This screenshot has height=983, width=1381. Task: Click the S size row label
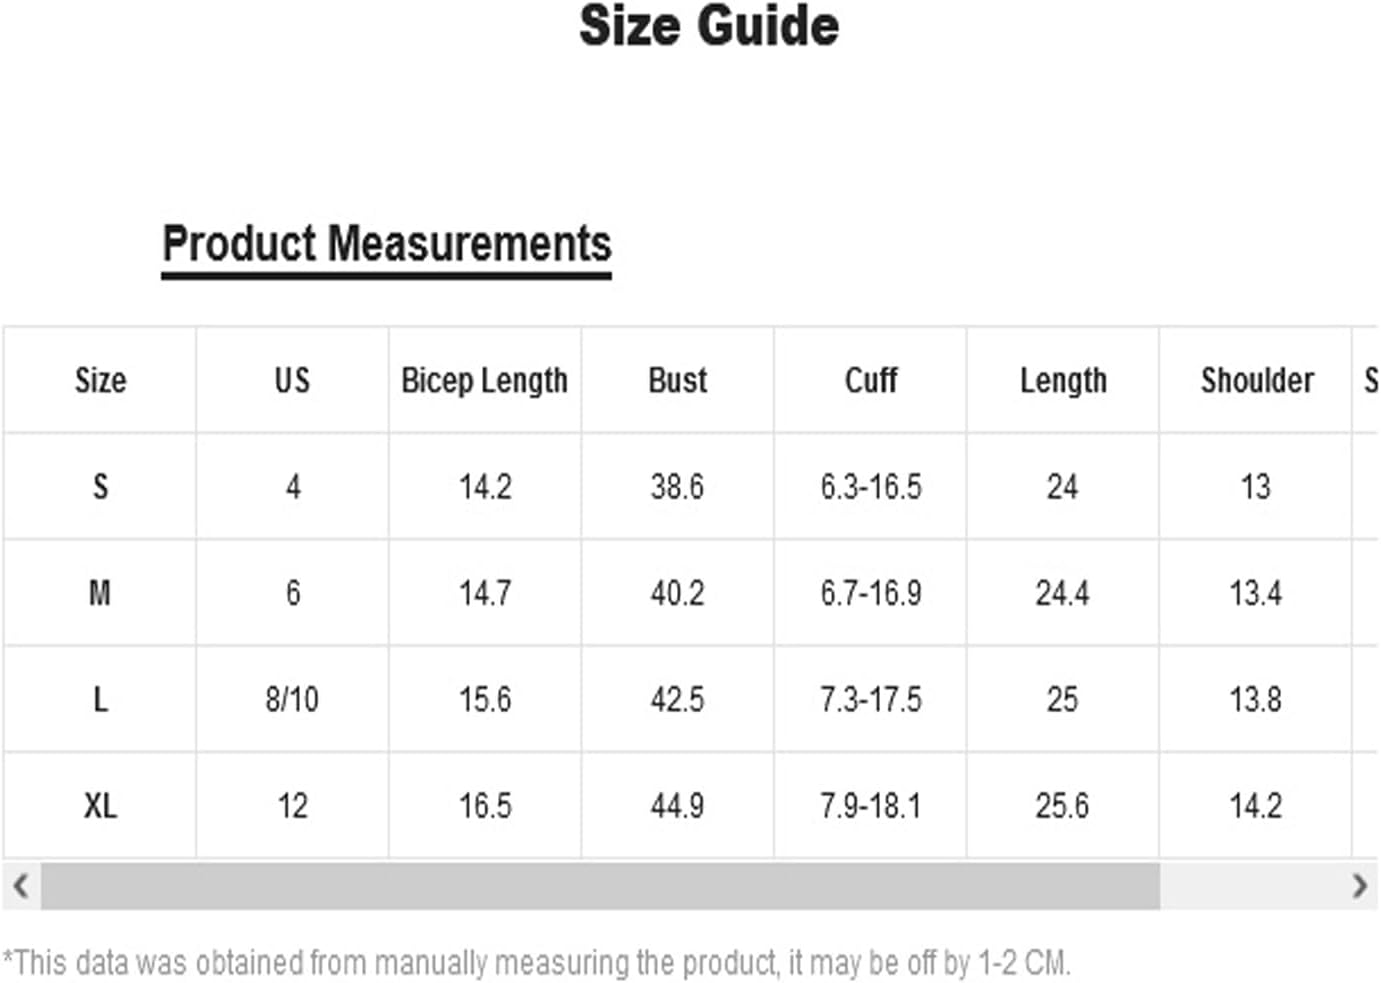(x=100, y=487)
